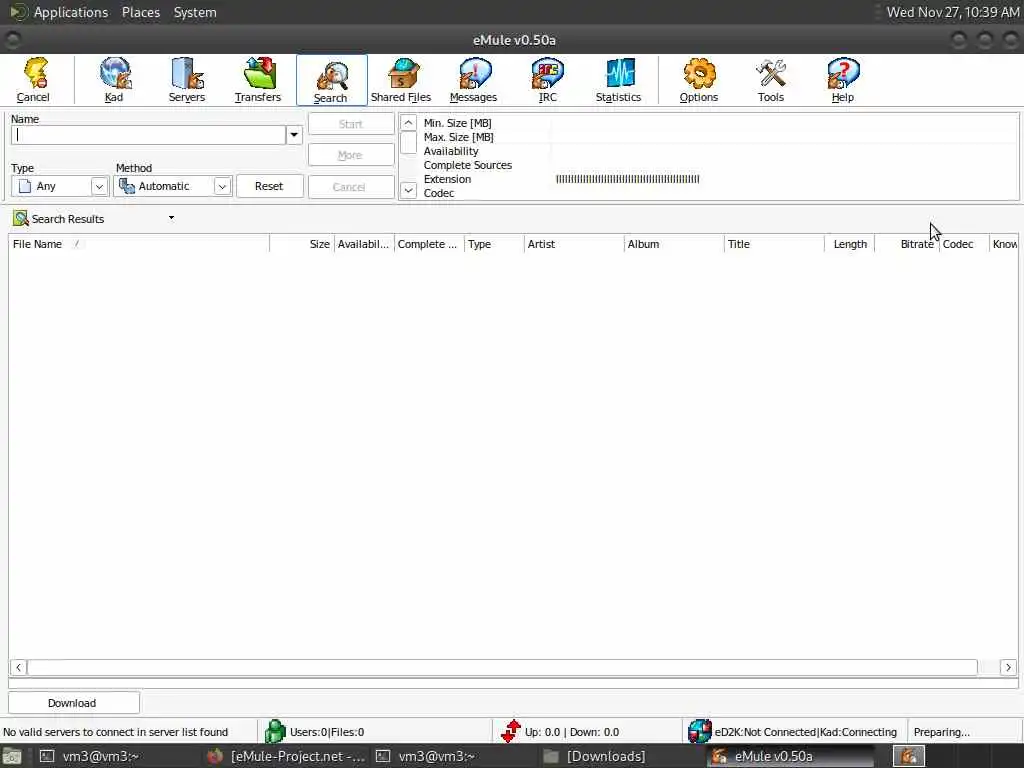Click the filter list down arrow
Viewport: 1024px width, 768px height.
click(x=408, y=191)
